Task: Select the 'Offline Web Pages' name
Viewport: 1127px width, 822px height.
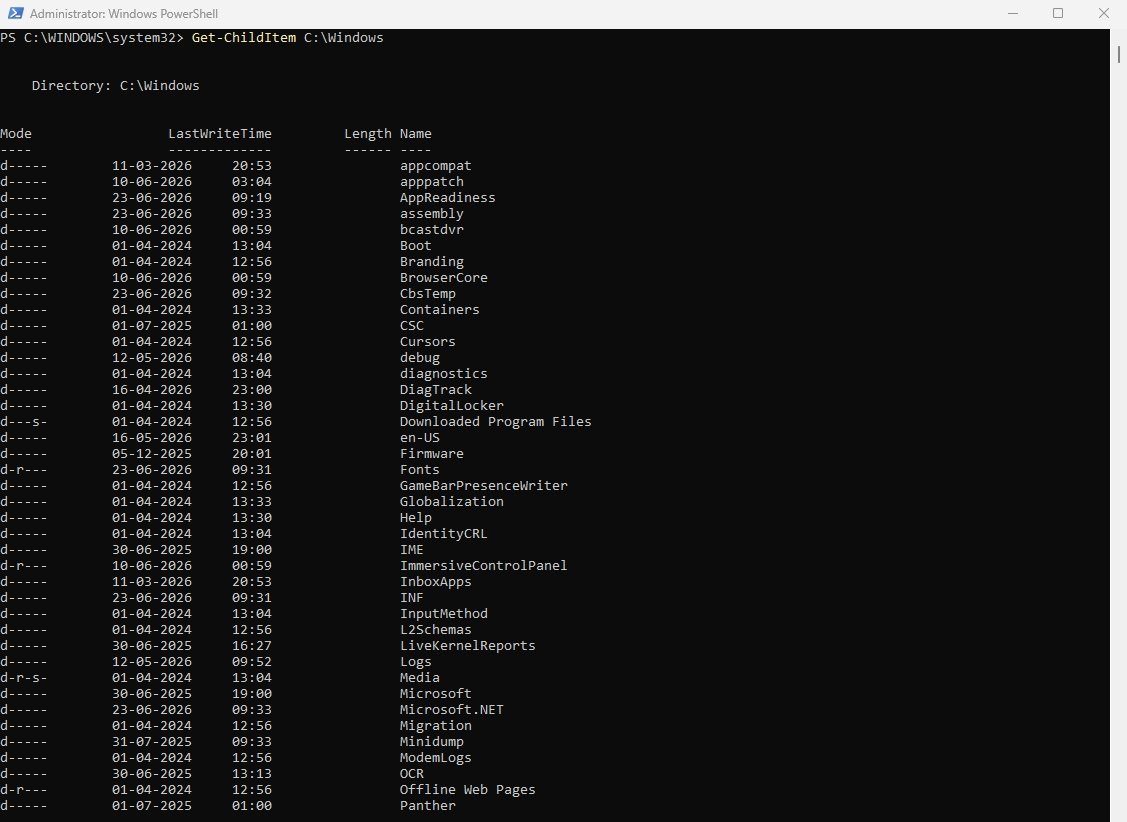Action: (467, 790)
